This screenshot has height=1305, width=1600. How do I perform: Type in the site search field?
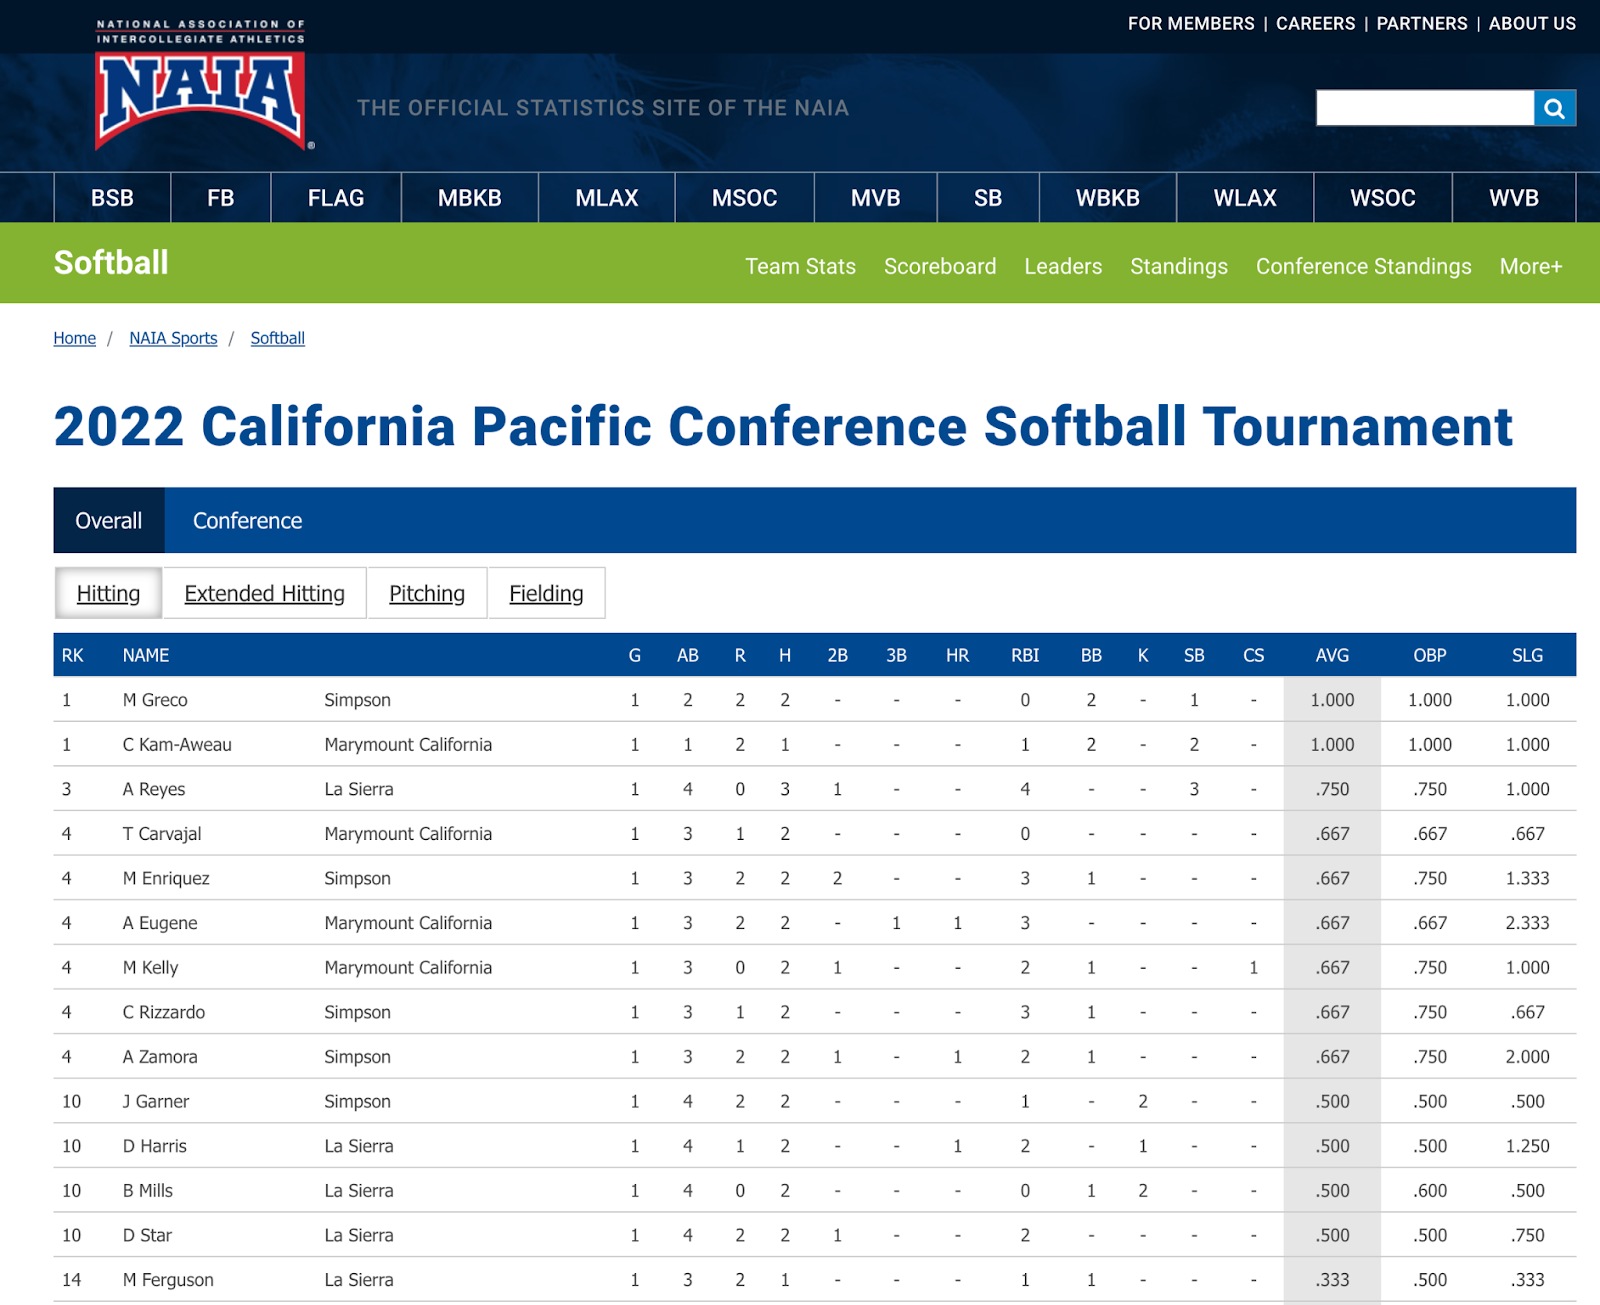tap(1424, 108)
